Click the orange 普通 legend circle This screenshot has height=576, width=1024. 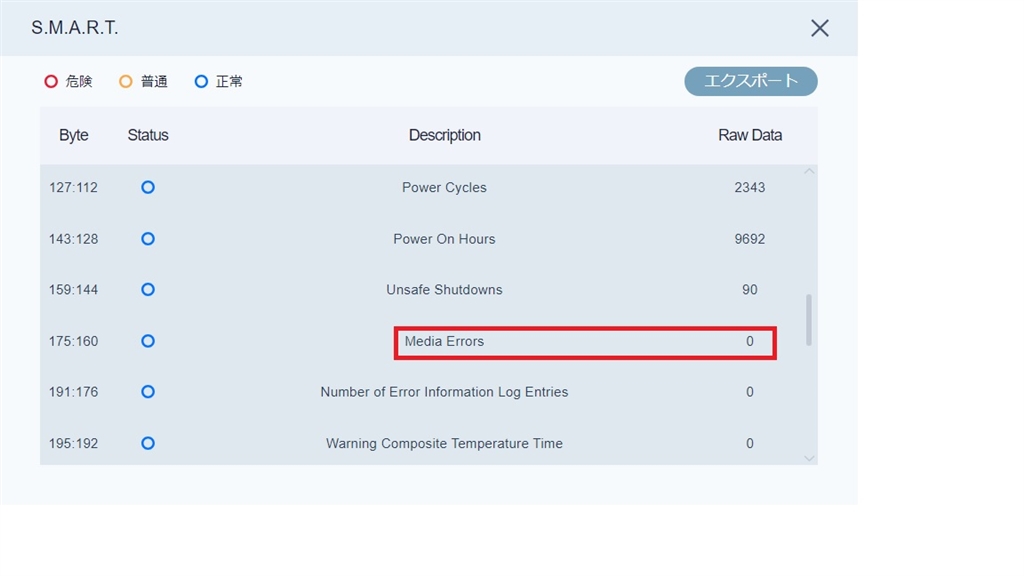(126, 82)
